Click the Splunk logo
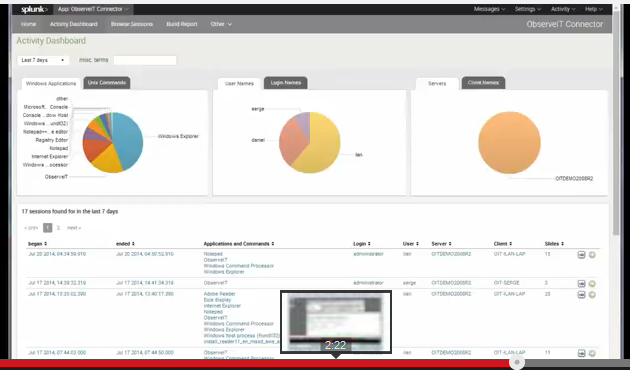The height and width of the screenshot is (370, 630). pyautogui.click(x=34, y=9)
